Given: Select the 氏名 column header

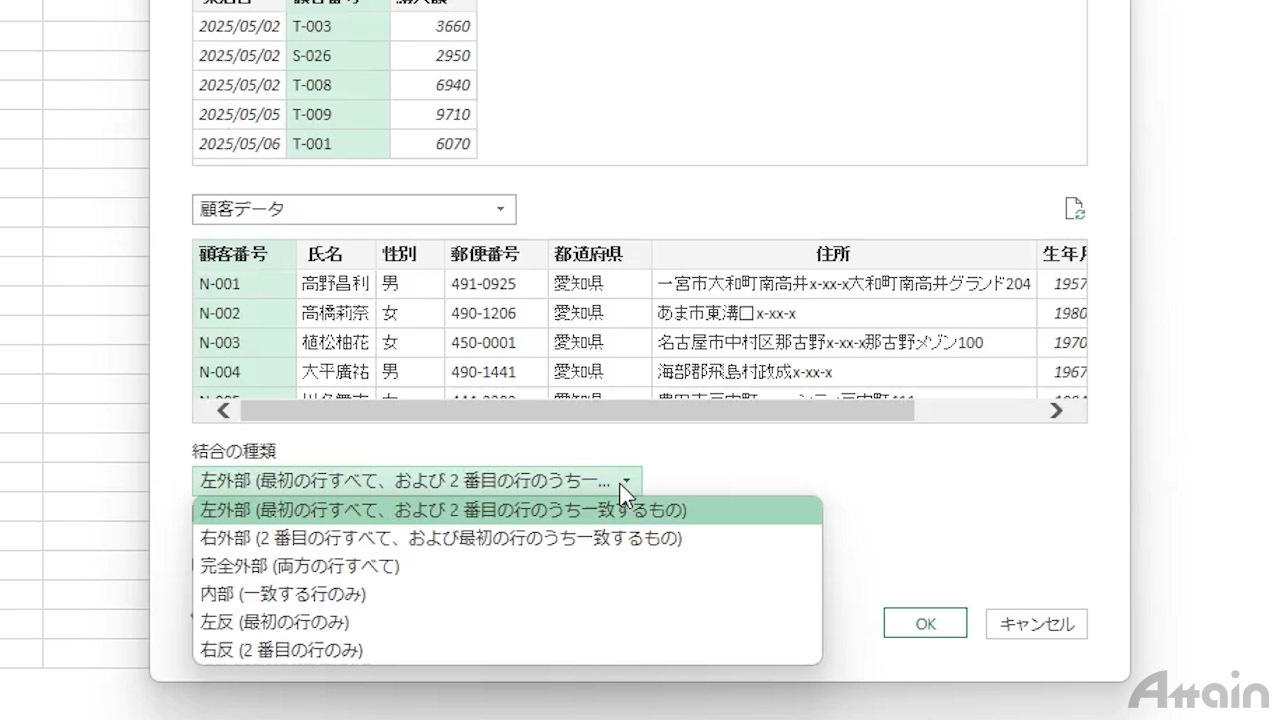Looking at the screenshot, I should tap(325, 254).
